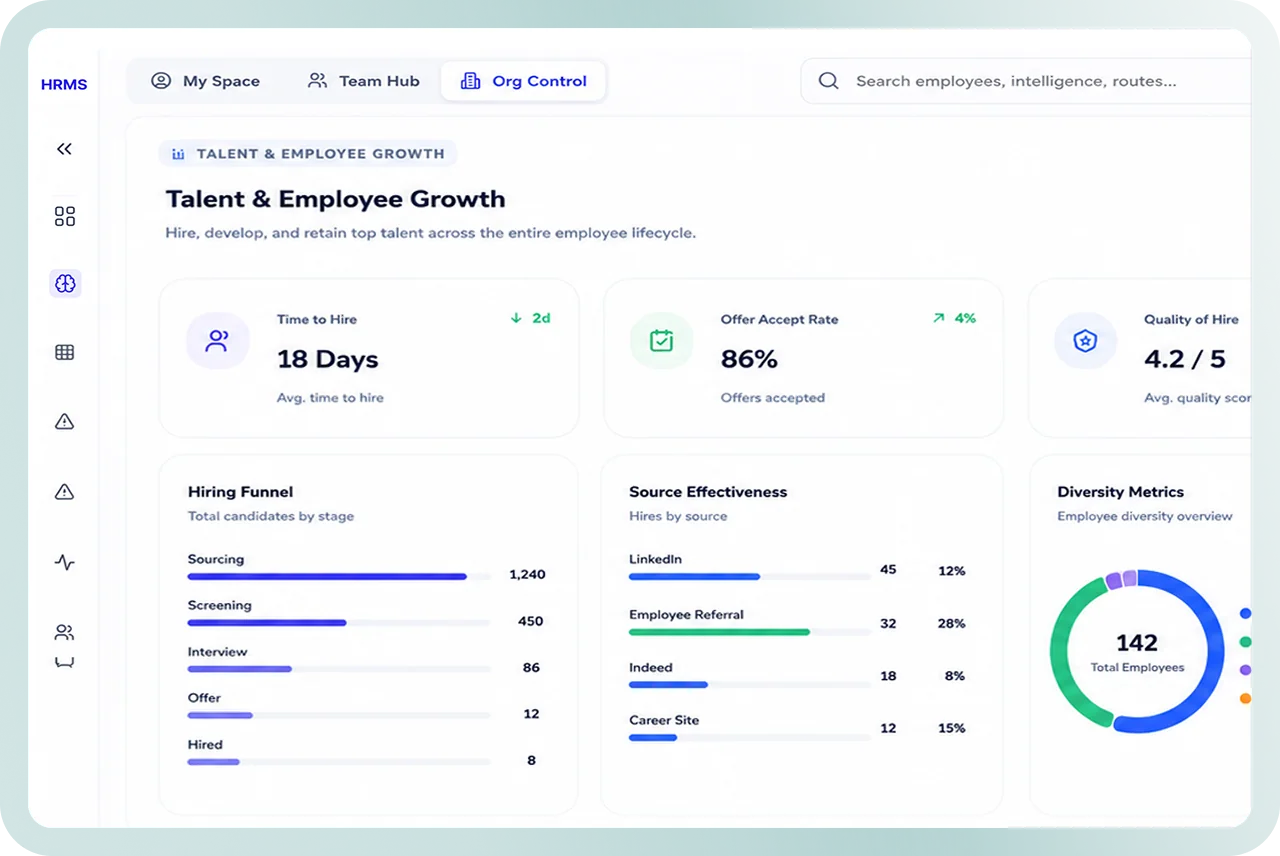Click the "86%" offer accept value
The image size is (1280, 856).
click(749, 359)
